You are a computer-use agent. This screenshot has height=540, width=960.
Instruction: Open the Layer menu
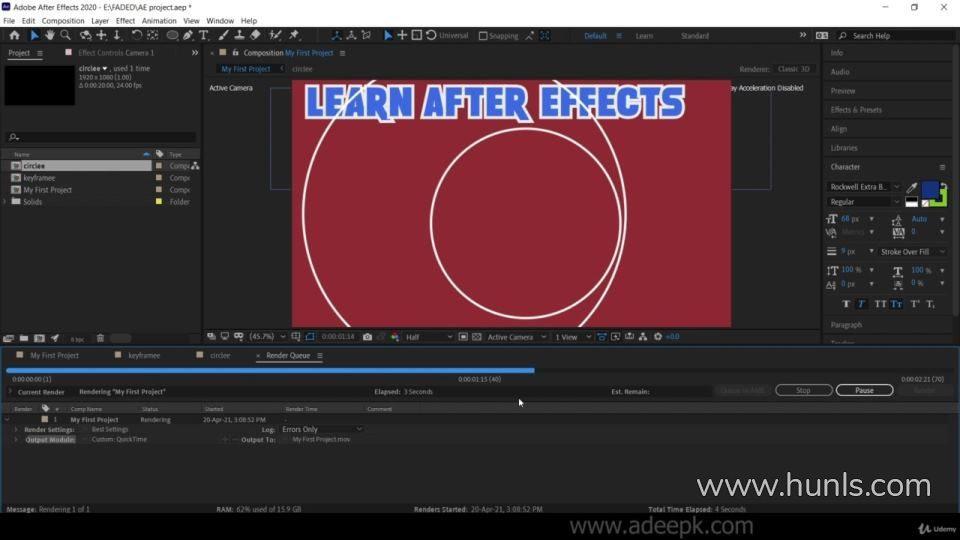(x=100, y=21)
